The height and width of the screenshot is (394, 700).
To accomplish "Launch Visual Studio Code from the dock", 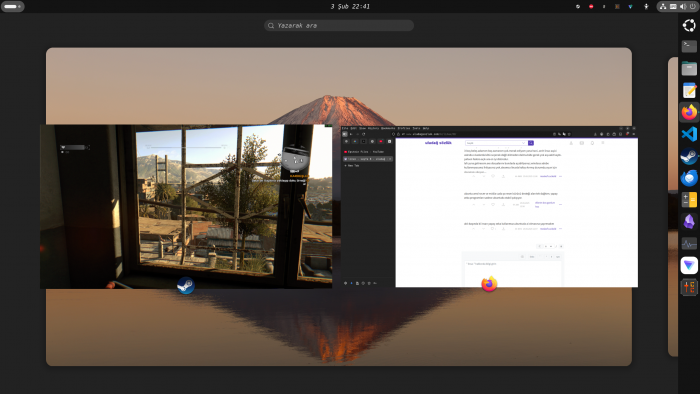I will [x=689, y=134].
